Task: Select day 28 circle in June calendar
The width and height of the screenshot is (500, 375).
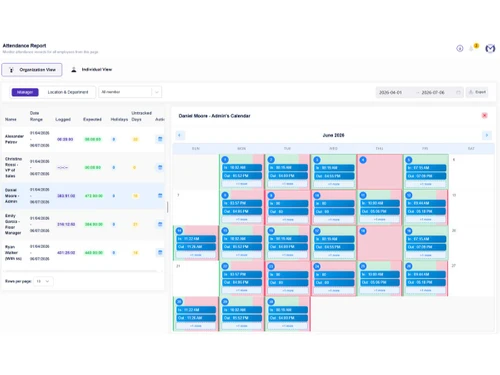Action: pyautogui.click(x=179, y=302)
